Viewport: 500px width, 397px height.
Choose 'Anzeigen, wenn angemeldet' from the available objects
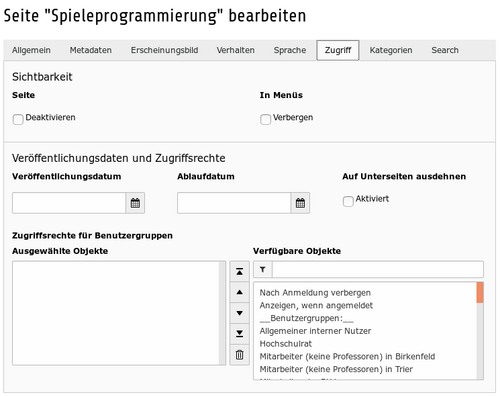316,305
